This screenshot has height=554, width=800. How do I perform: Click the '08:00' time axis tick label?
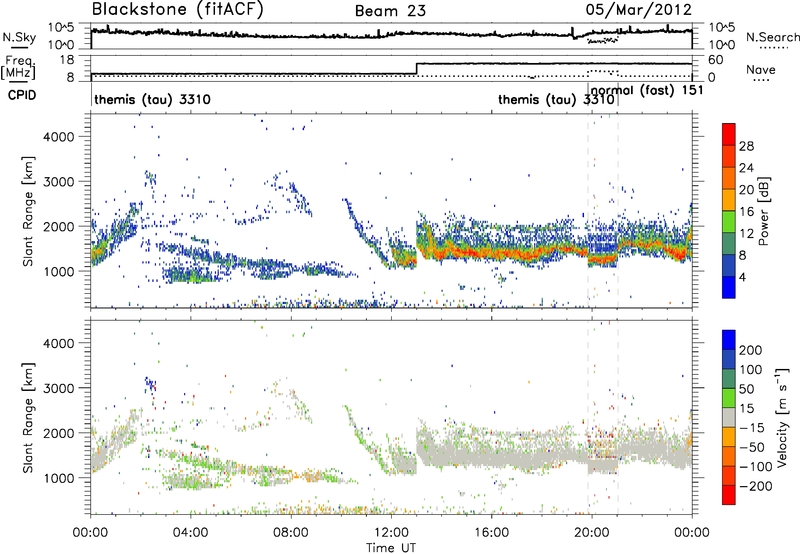291,533
